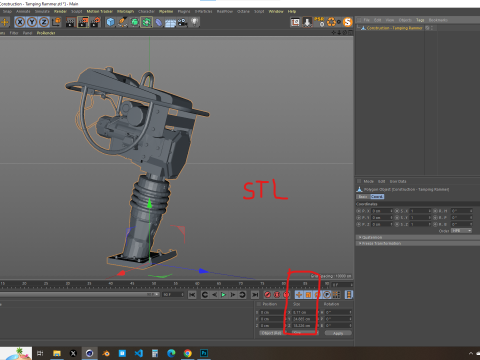Switch to the Coord. attribute tab

[x=377, y=197]
